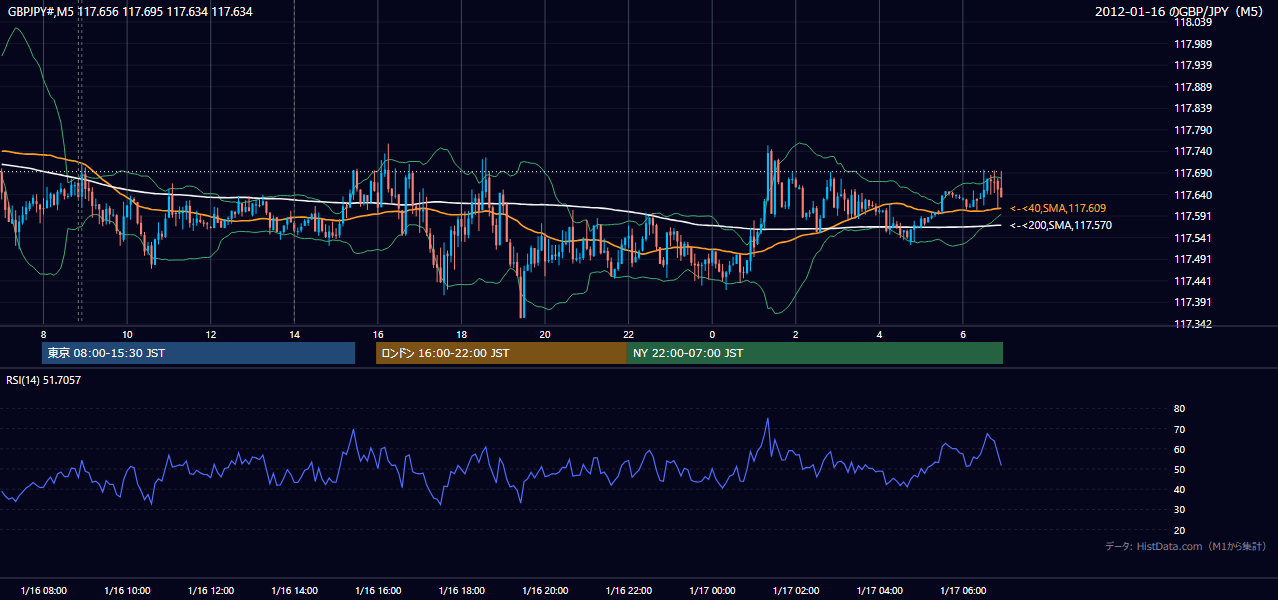Click price axis label 117.889
This screenshot has height=600, width=1278.
pos(1192,87)
